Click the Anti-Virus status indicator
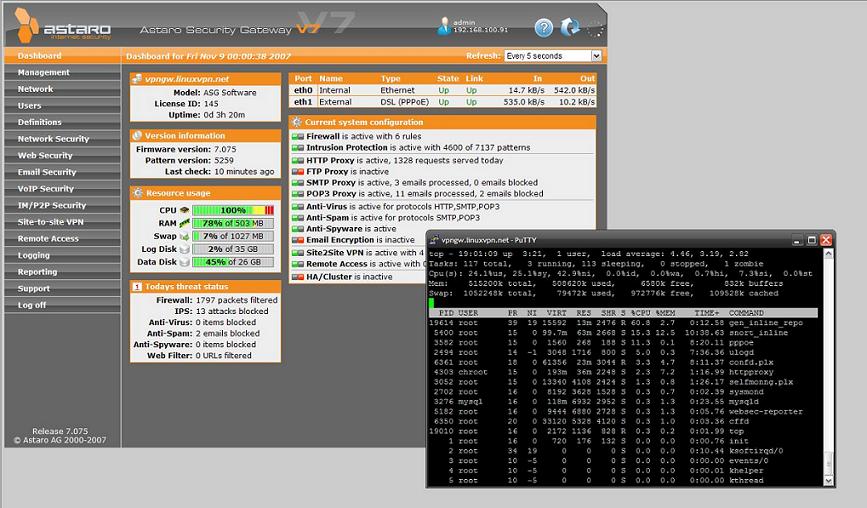This screenshot has width=867, height=508. (297, 207)
